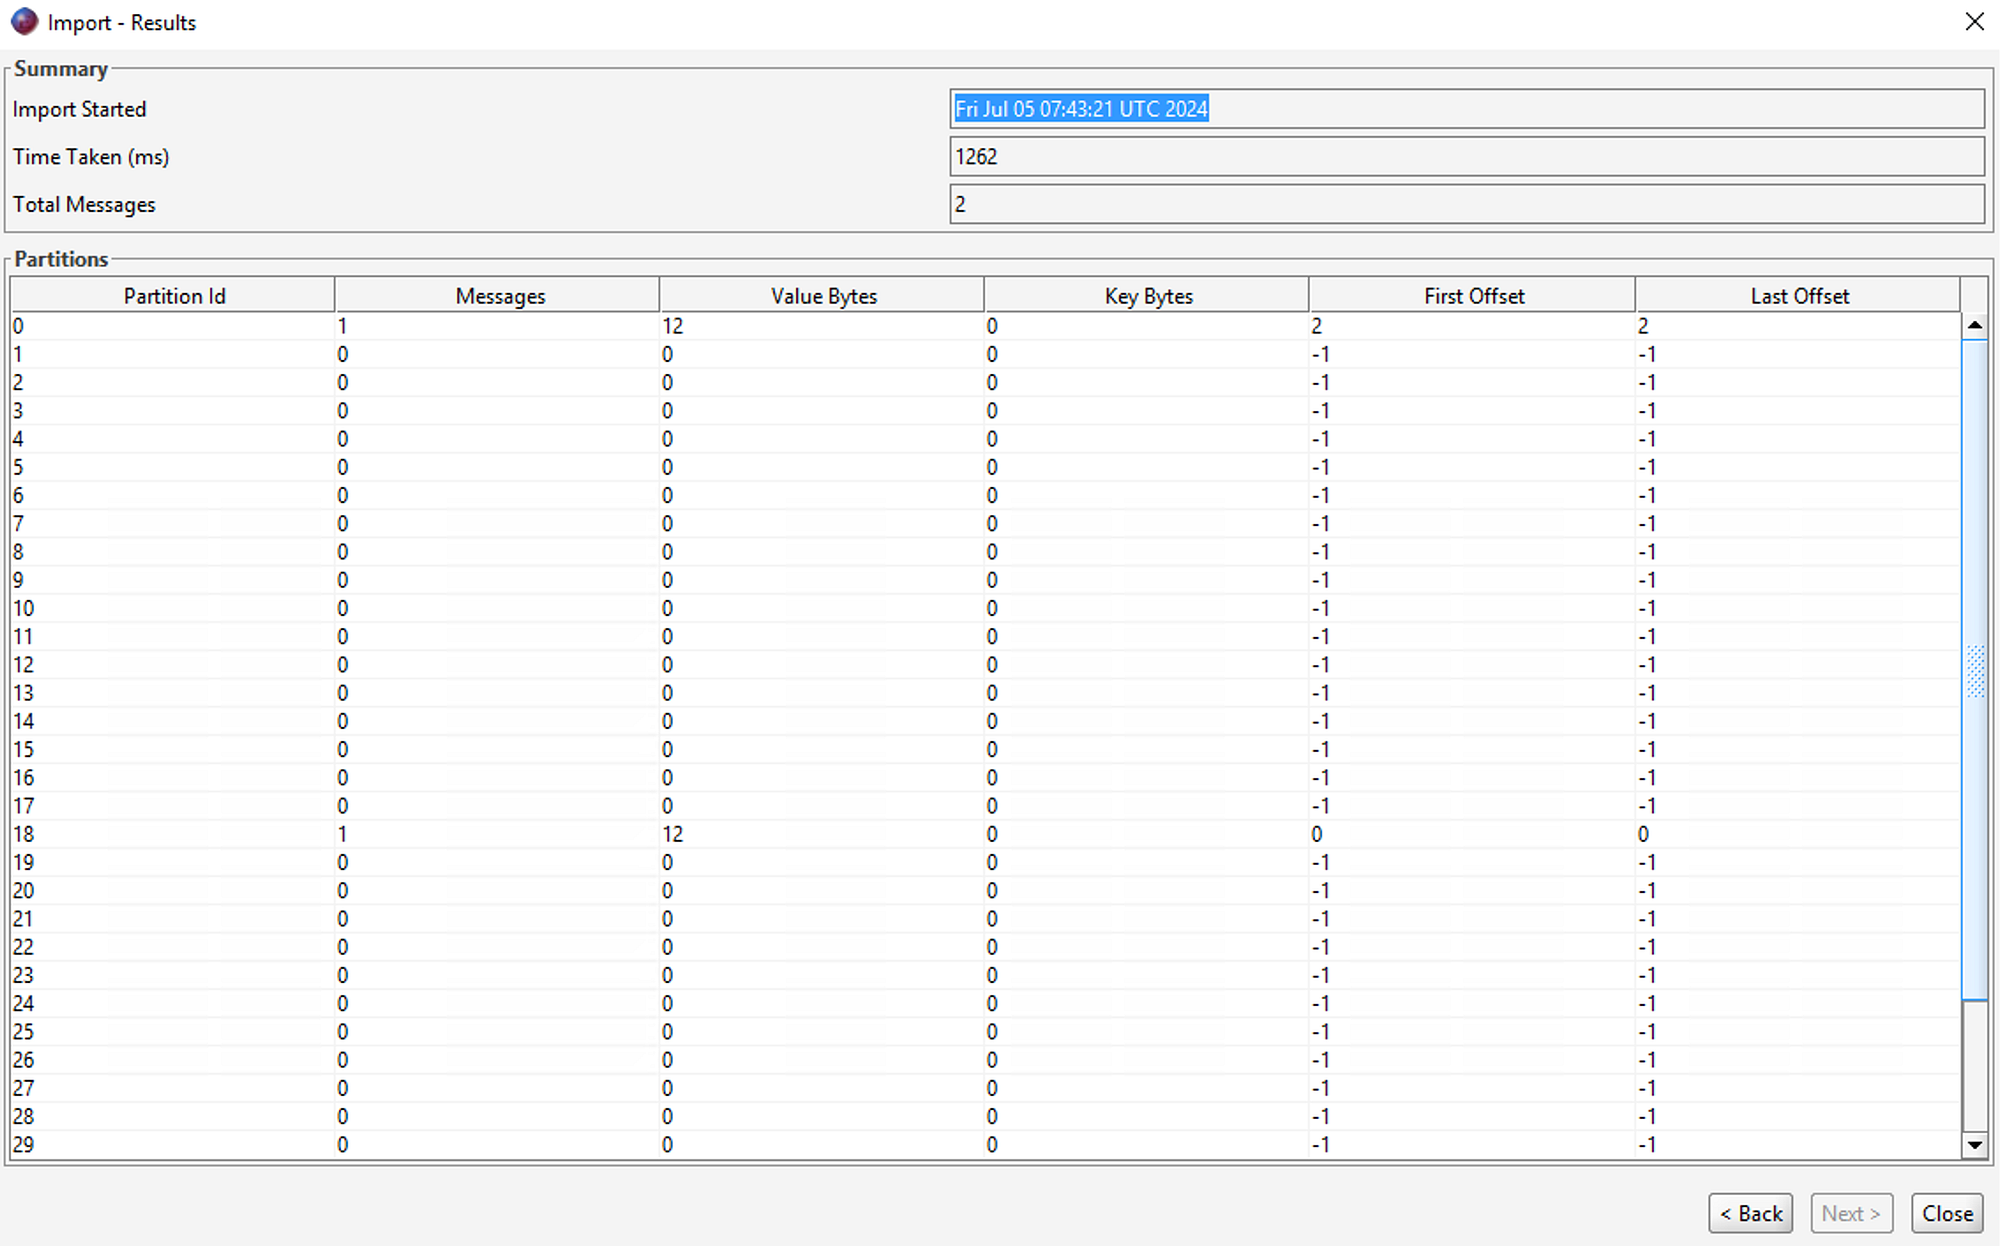Viewport: 2000px width, 1246px height.
Task: Click the Back button
Action: [x=1751, y=1213]
